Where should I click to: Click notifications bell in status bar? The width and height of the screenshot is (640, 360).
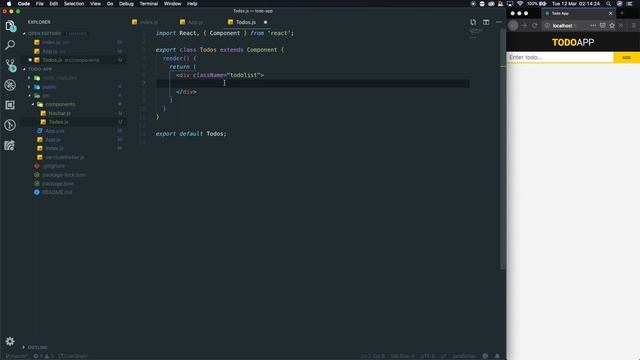pos(497,356)
